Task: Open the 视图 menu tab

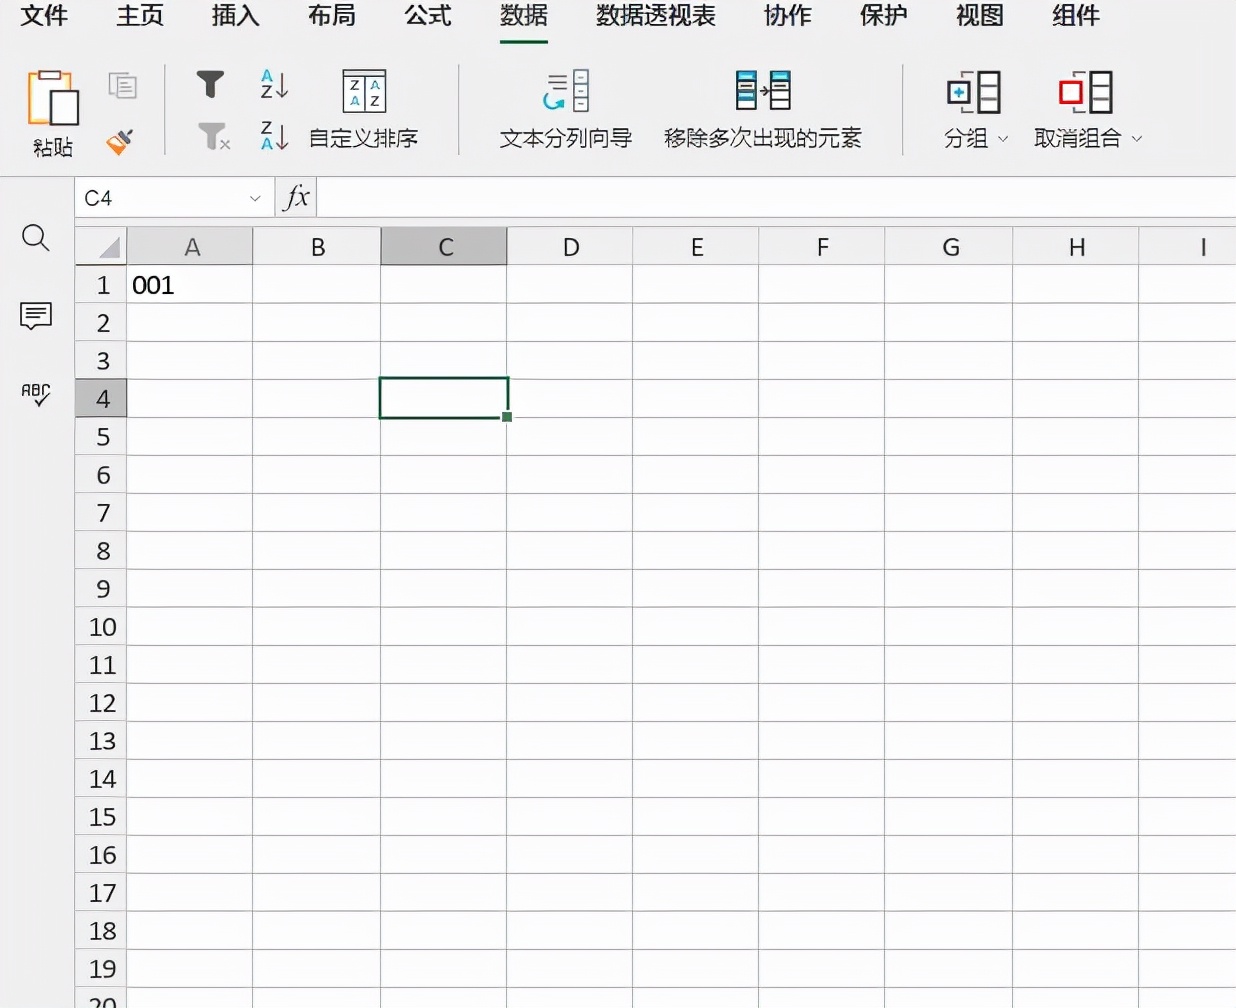Action: [977, 16]
